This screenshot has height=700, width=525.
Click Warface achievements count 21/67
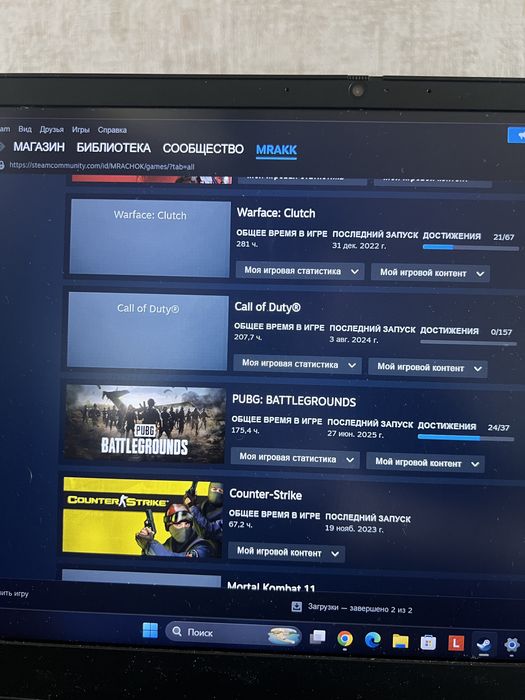[x=504, y=237]
